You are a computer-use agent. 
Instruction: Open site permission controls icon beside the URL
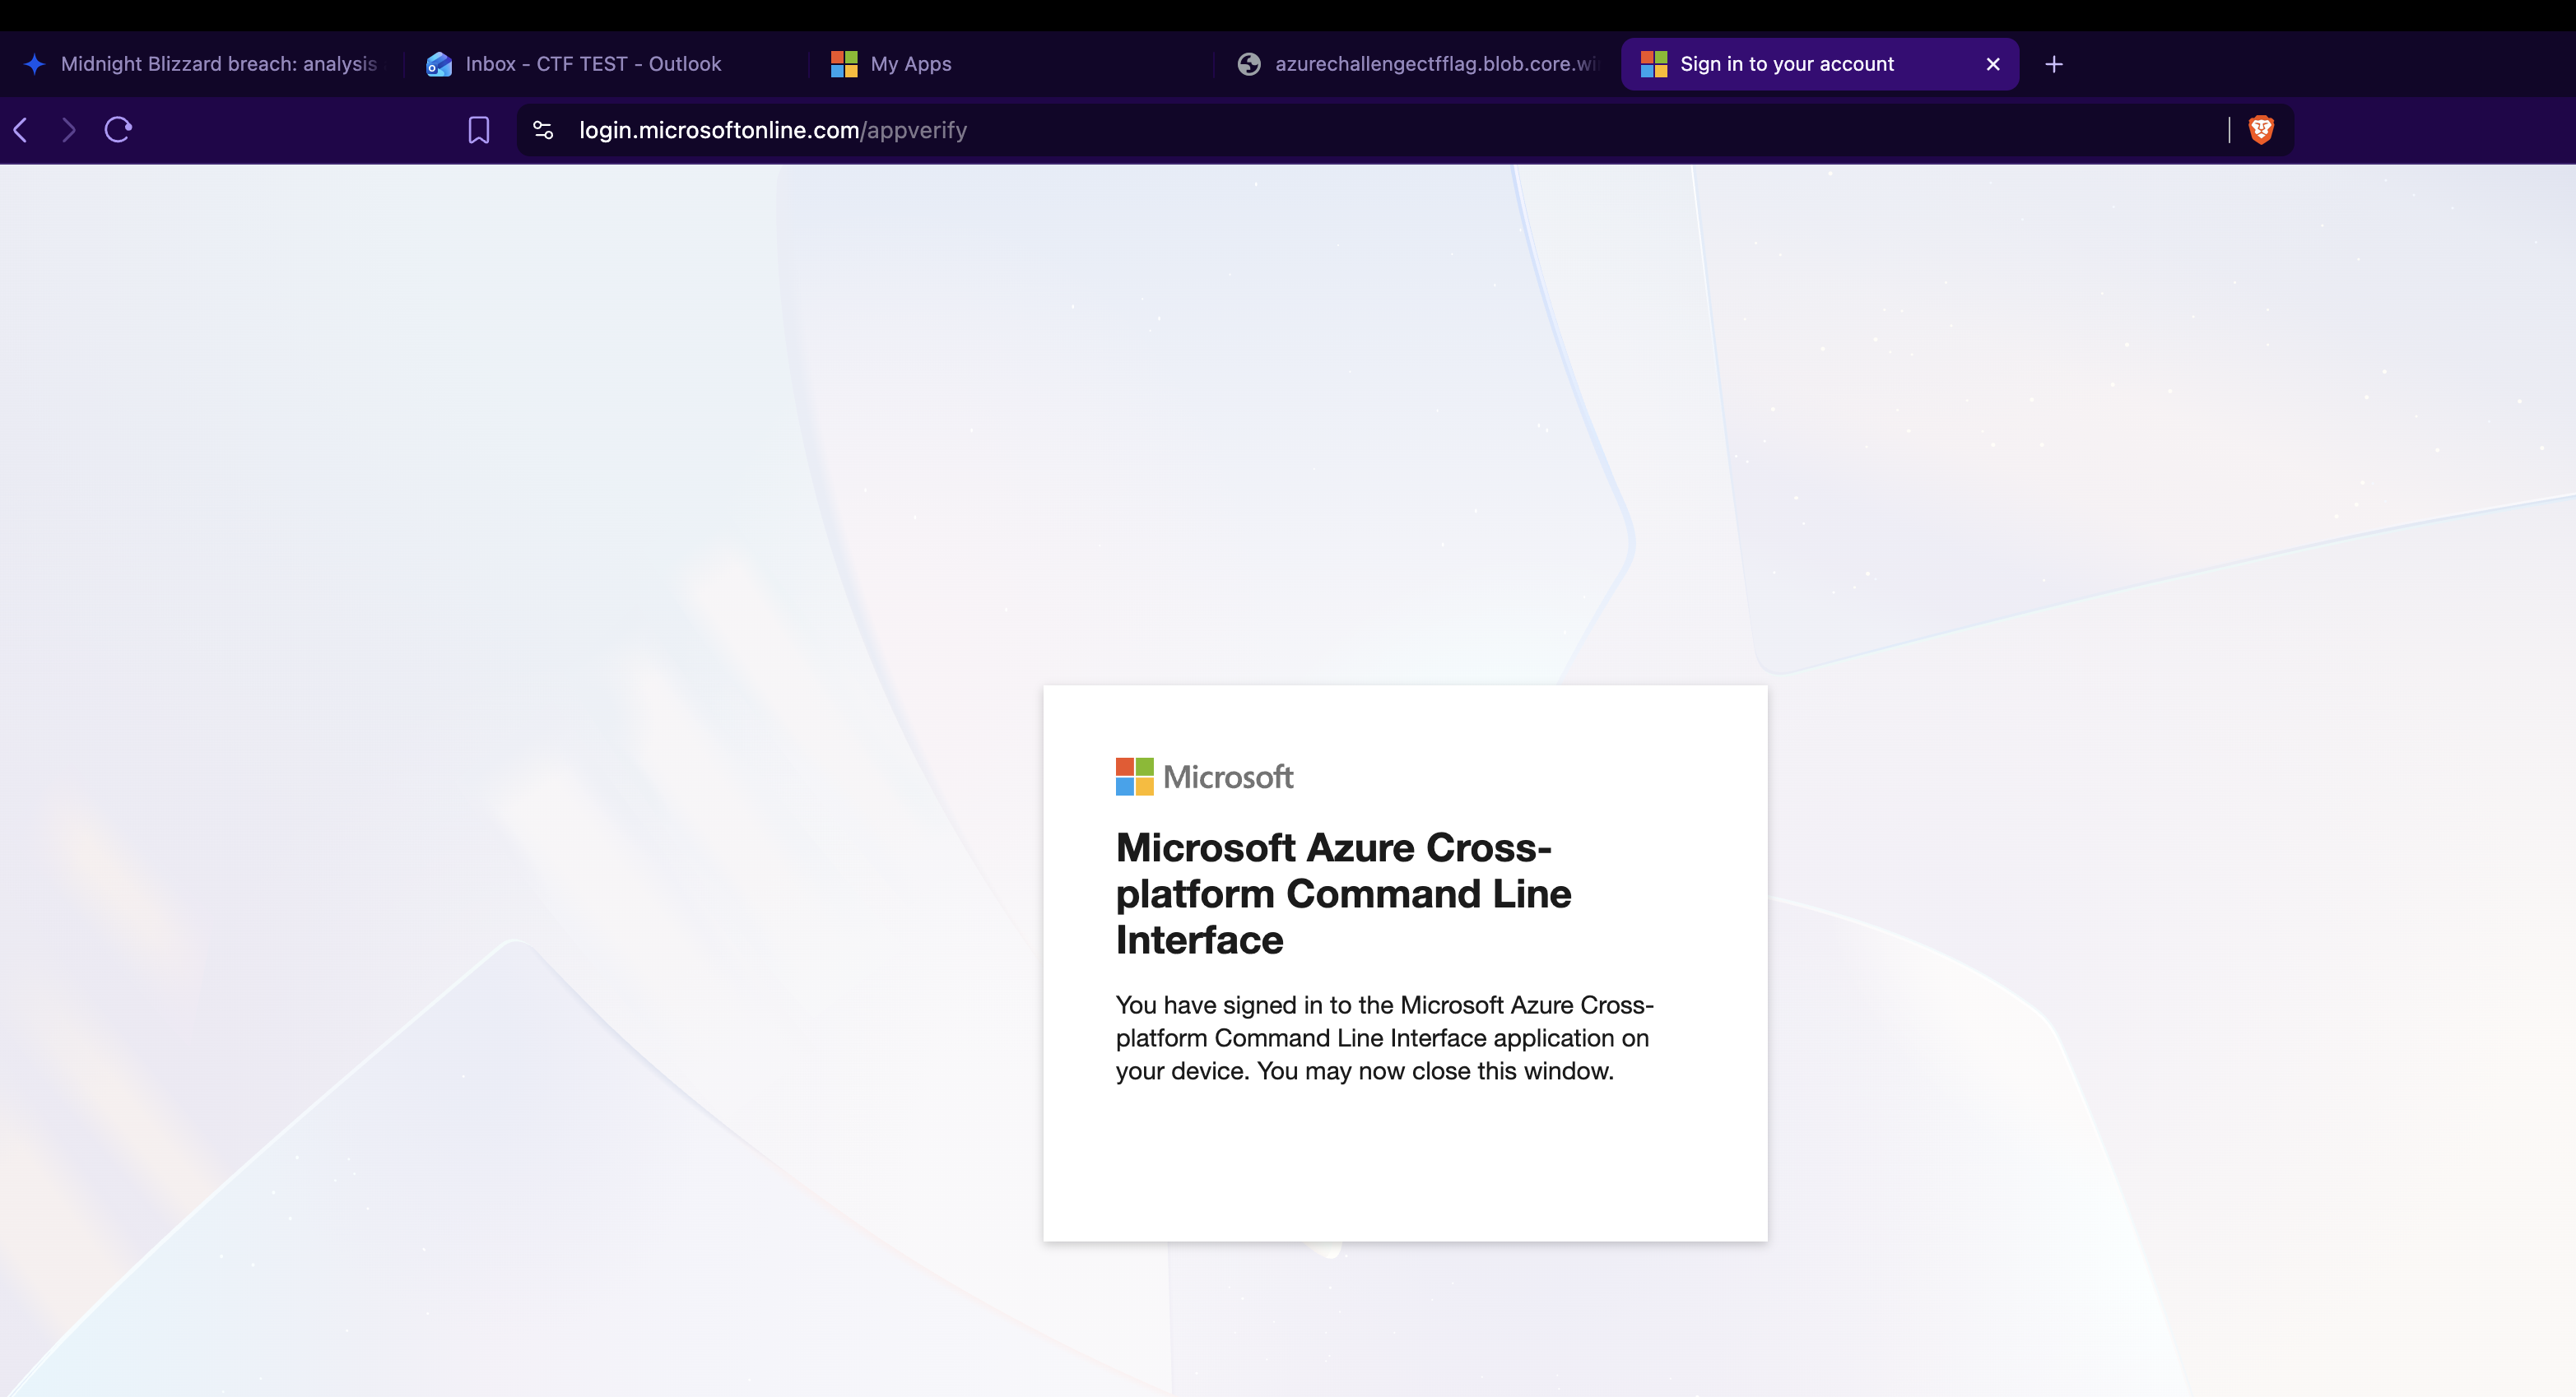pyautogui.click(x=542, y=130)
